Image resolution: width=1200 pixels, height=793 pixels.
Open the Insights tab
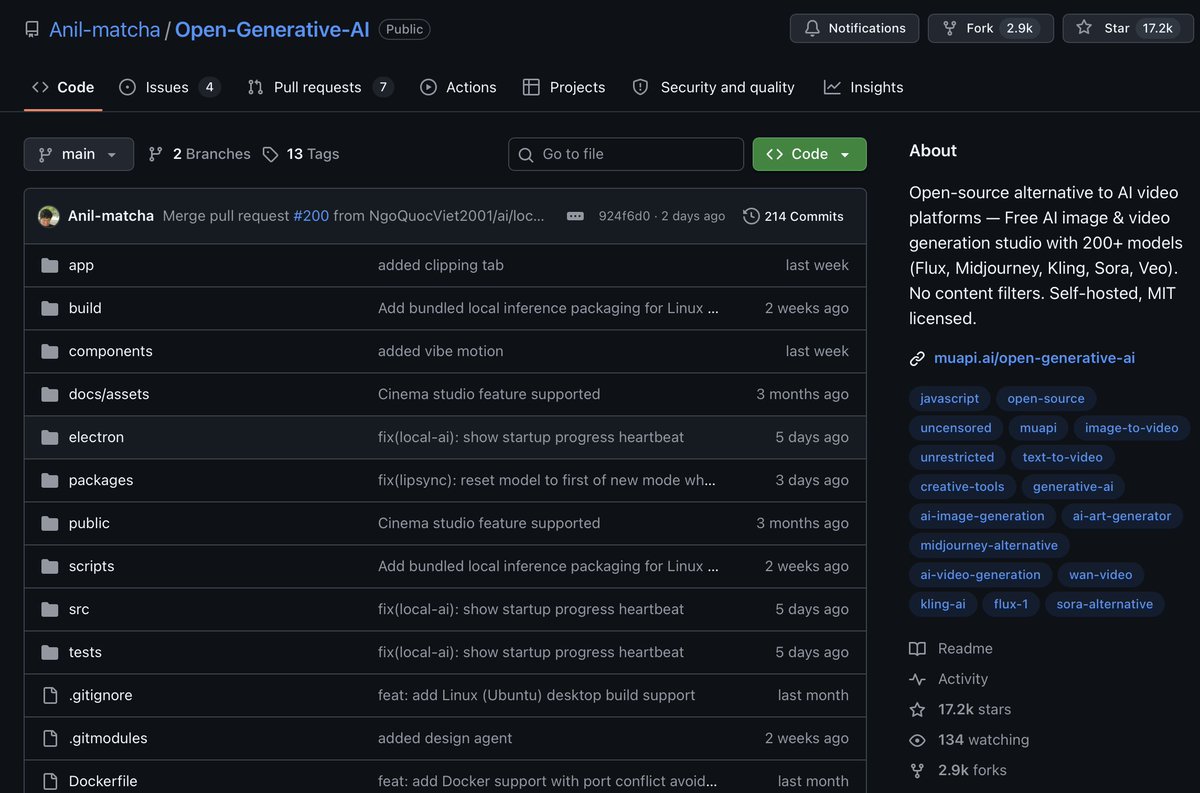(x=863, y=87)
